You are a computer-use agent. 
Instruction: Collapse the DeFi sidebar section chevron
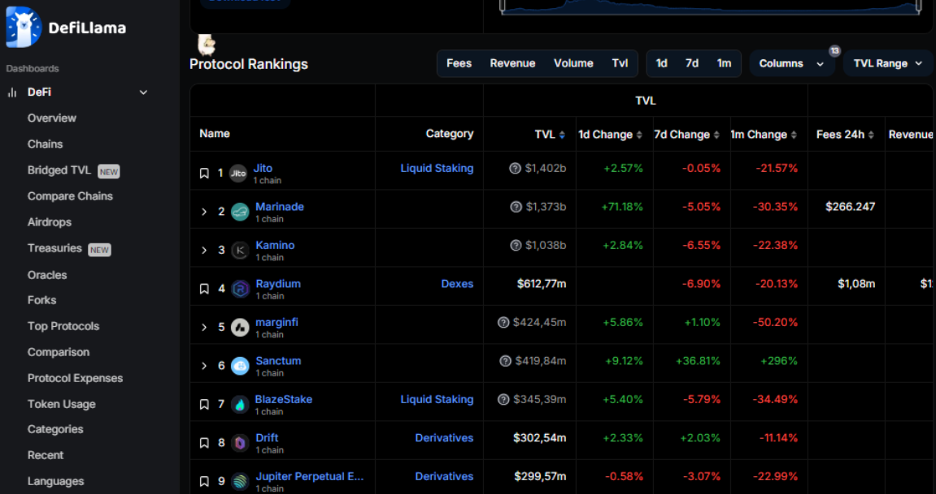click(143, 92)
